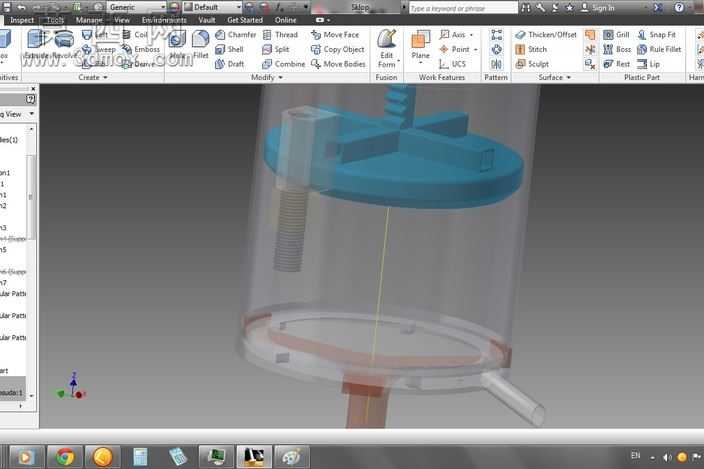
Task: Switch to the Manage tab
Action: click(89, 20)
